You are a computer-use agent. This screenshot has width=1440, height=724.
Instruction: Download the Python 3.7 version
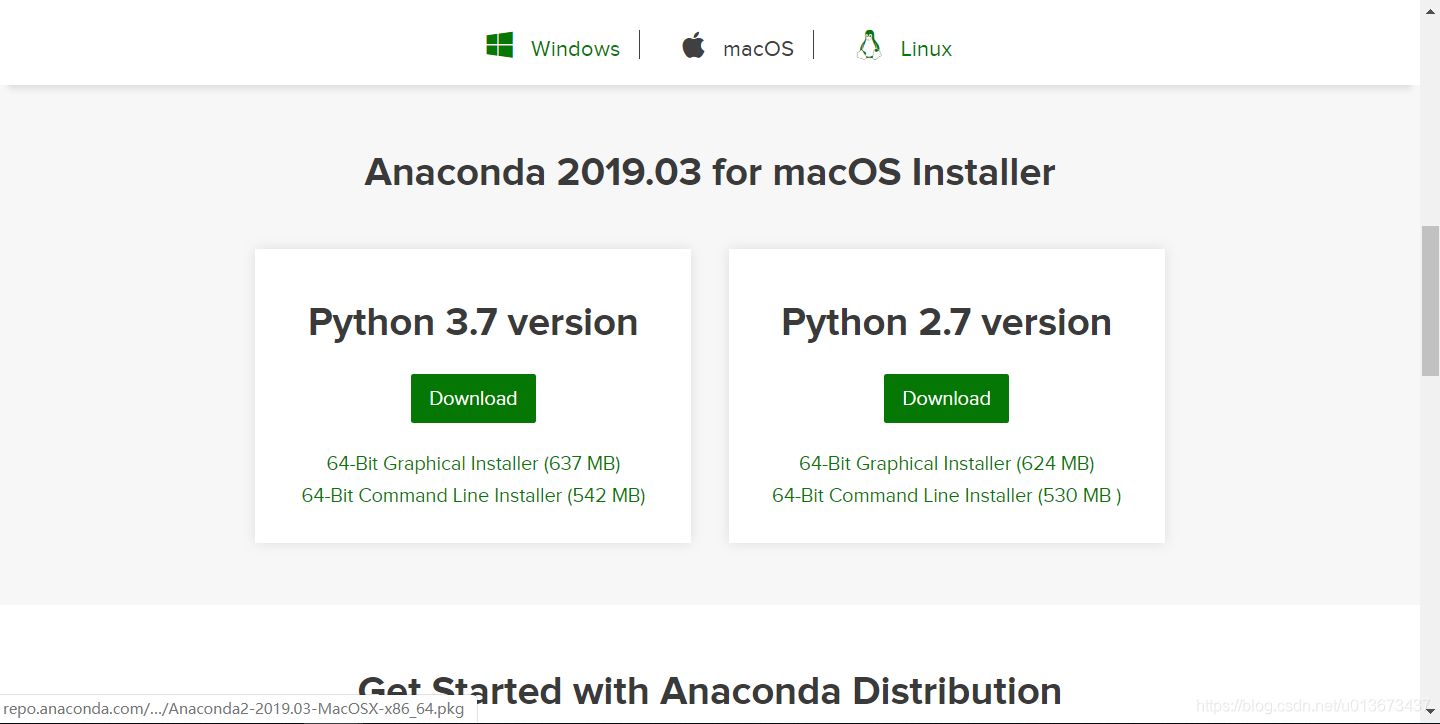[473, 398]
